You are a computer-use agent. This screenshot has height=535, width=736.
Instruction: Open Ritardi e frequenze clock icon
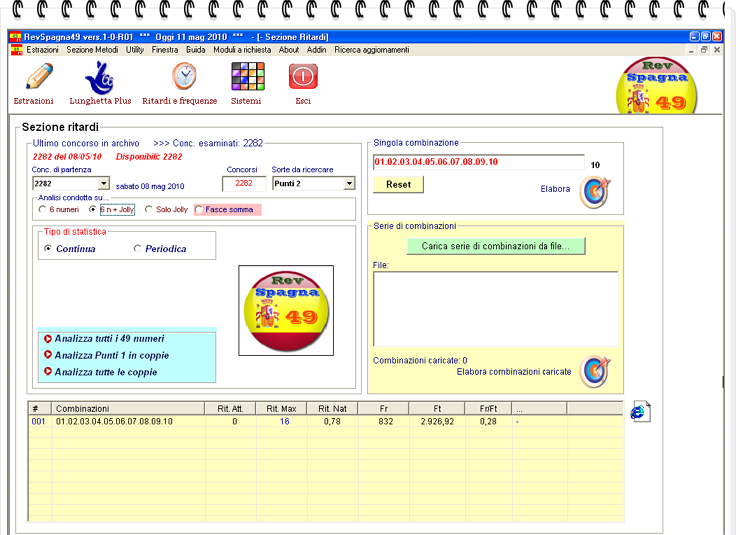(x=184, y=76)
